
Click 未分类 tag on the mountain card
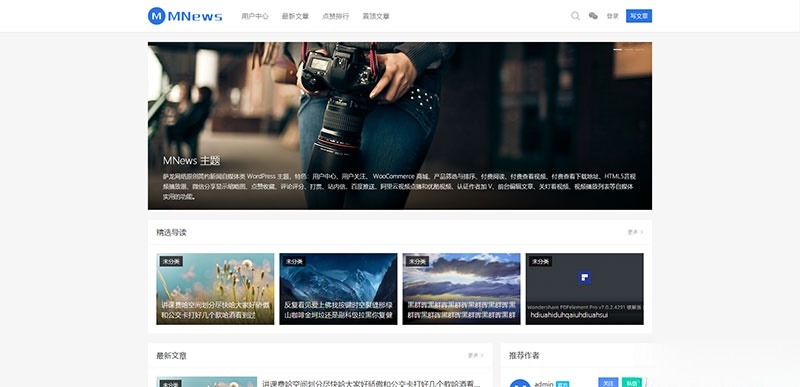click(x=294, y=261)
